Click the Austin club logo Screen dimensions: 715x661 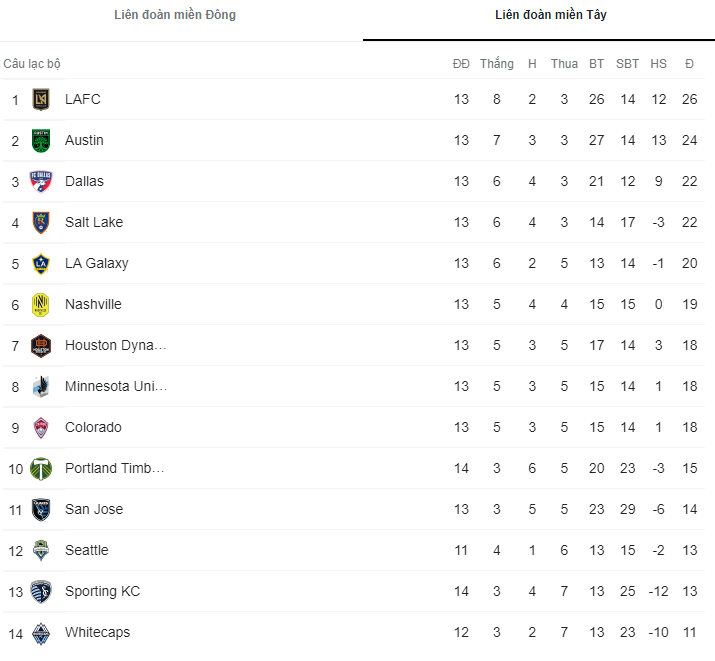(x=41, y=141)
